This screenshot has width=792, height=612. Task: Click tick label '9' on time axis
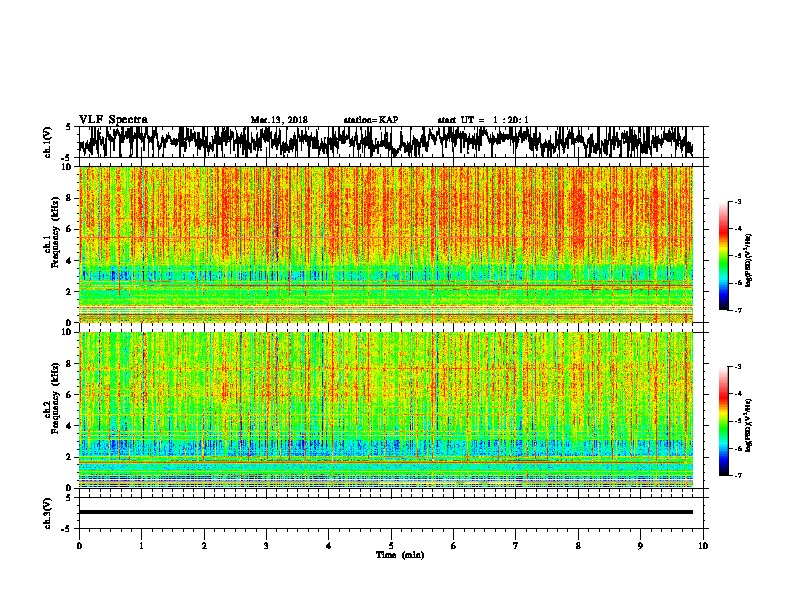tap(640, 546)
